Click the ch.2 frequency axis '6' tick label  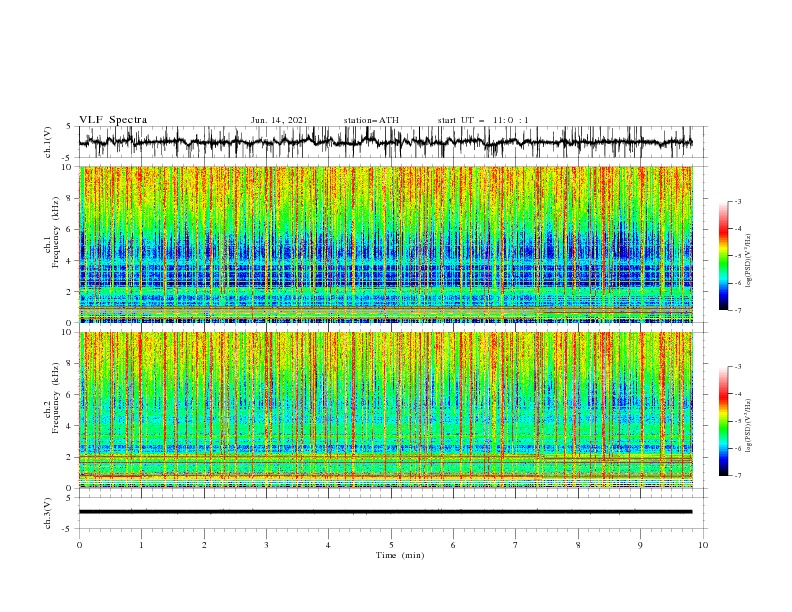[71, 395]
